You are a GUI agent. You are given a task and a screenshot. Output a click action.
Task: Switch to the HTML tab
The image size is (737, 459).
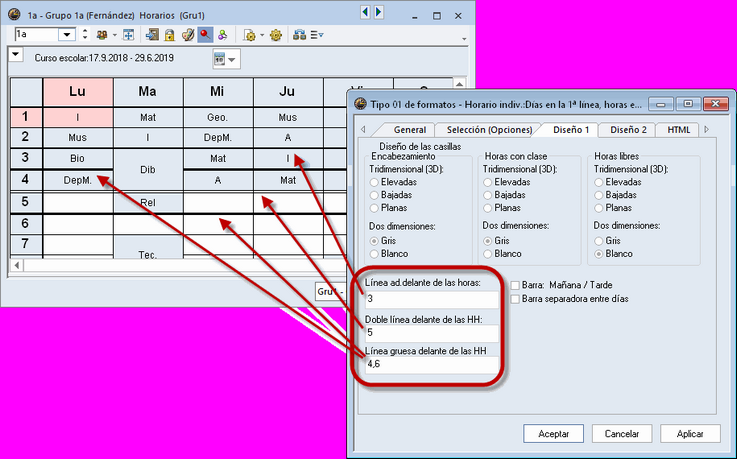tap(678, 130)
